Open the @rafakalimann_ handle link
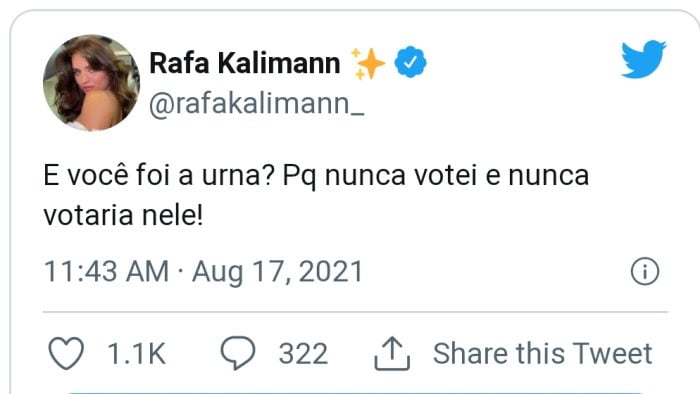The image size is (700, 394). coord(257,104)
